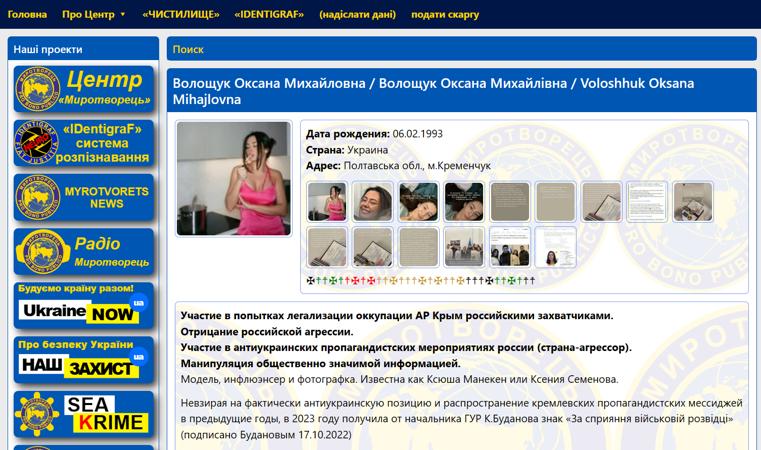Open the Радіо Миротворець banner
Viewport: 761px width, 450px height.
(84, 252)
